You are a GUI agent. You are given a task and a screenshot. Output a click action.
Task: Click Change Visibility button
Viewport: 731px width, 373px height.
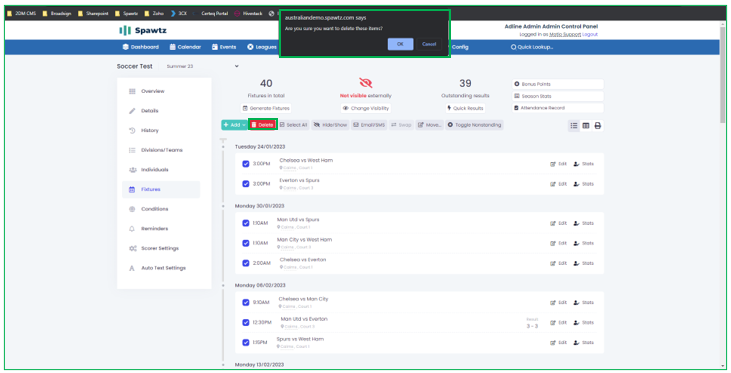tap(366, 108)
